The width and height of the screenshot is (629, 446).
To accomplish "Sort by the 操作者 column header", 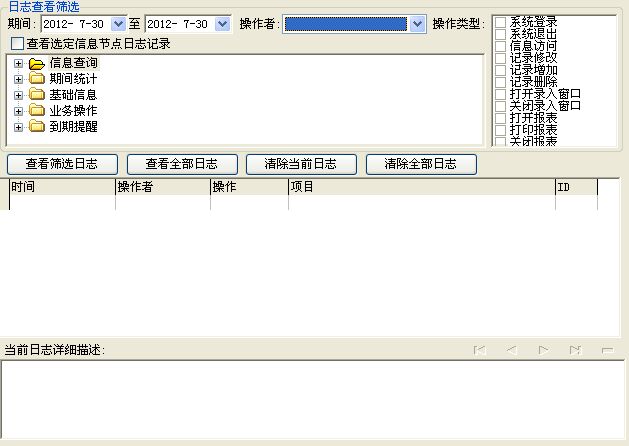I will point(163,187).
